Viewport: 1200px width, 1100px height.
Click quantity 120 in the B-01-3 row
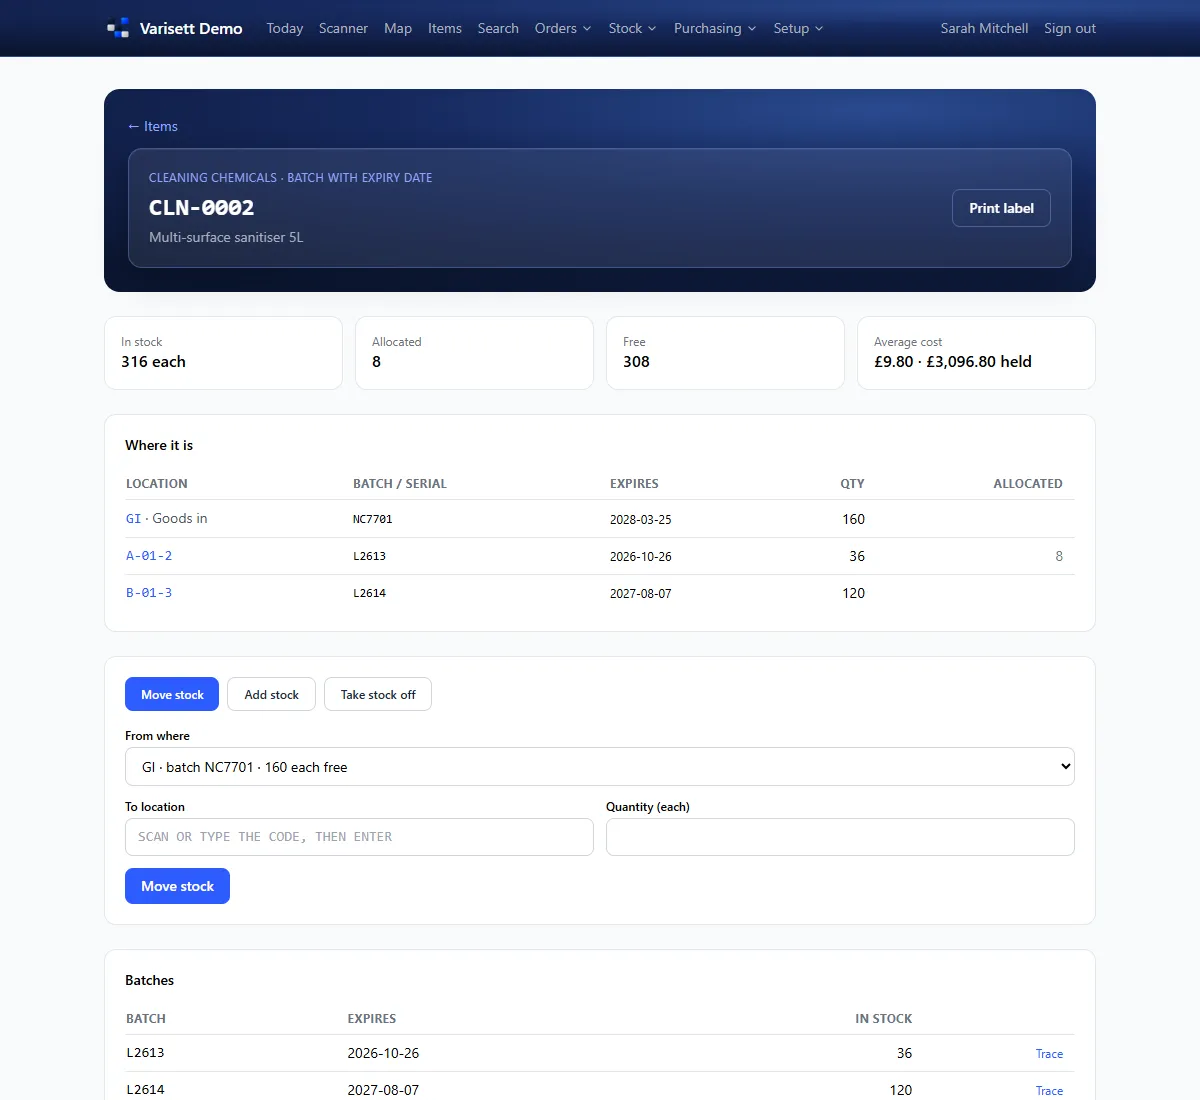pos(853,593)
